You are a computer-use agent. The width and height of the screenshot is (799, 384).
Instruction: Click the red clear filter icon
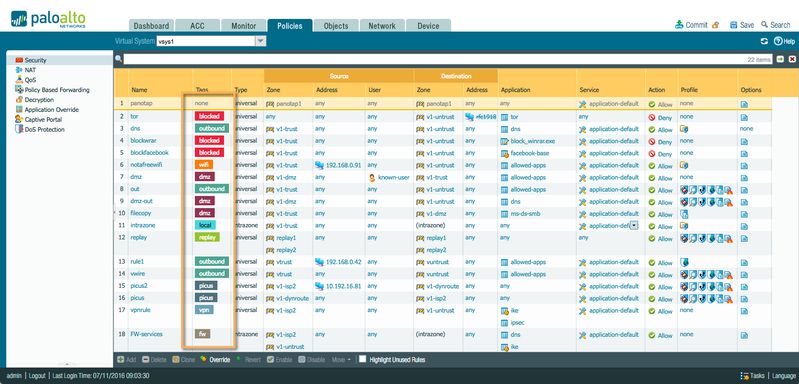(x=792, y=60)
